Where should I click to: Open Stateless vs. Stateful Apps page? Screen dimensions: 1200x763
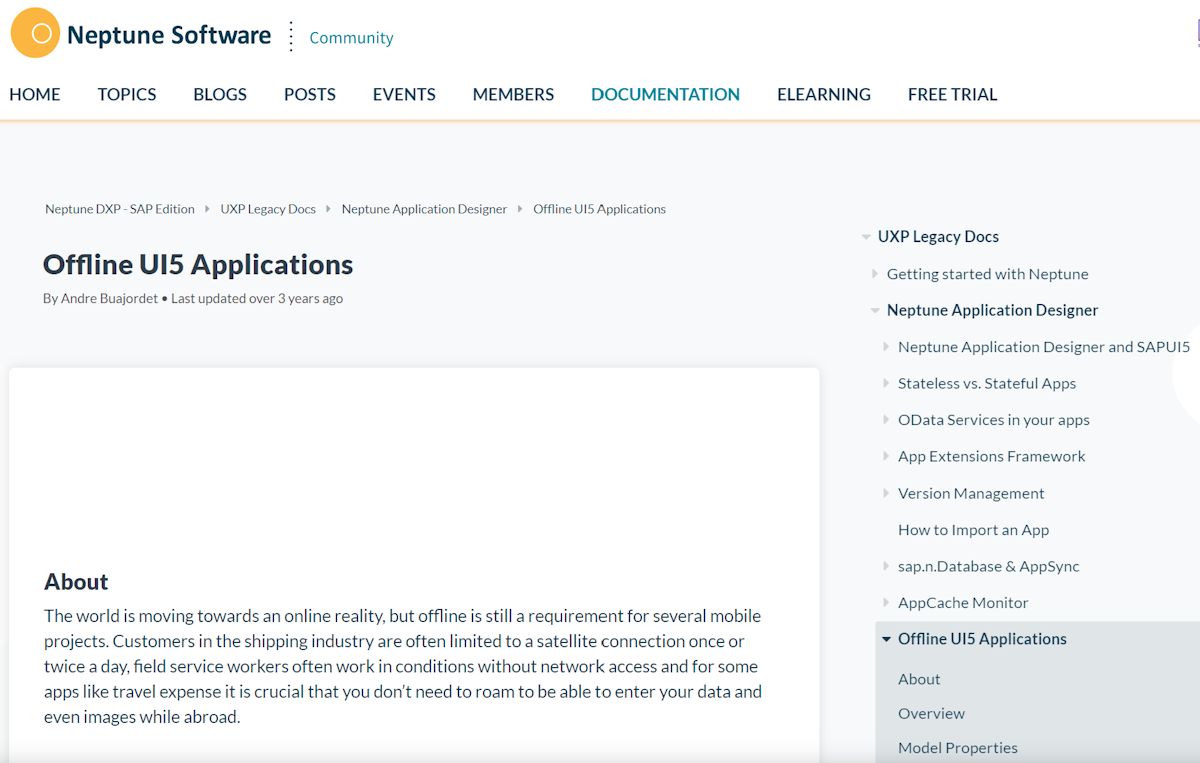(987, 383)
